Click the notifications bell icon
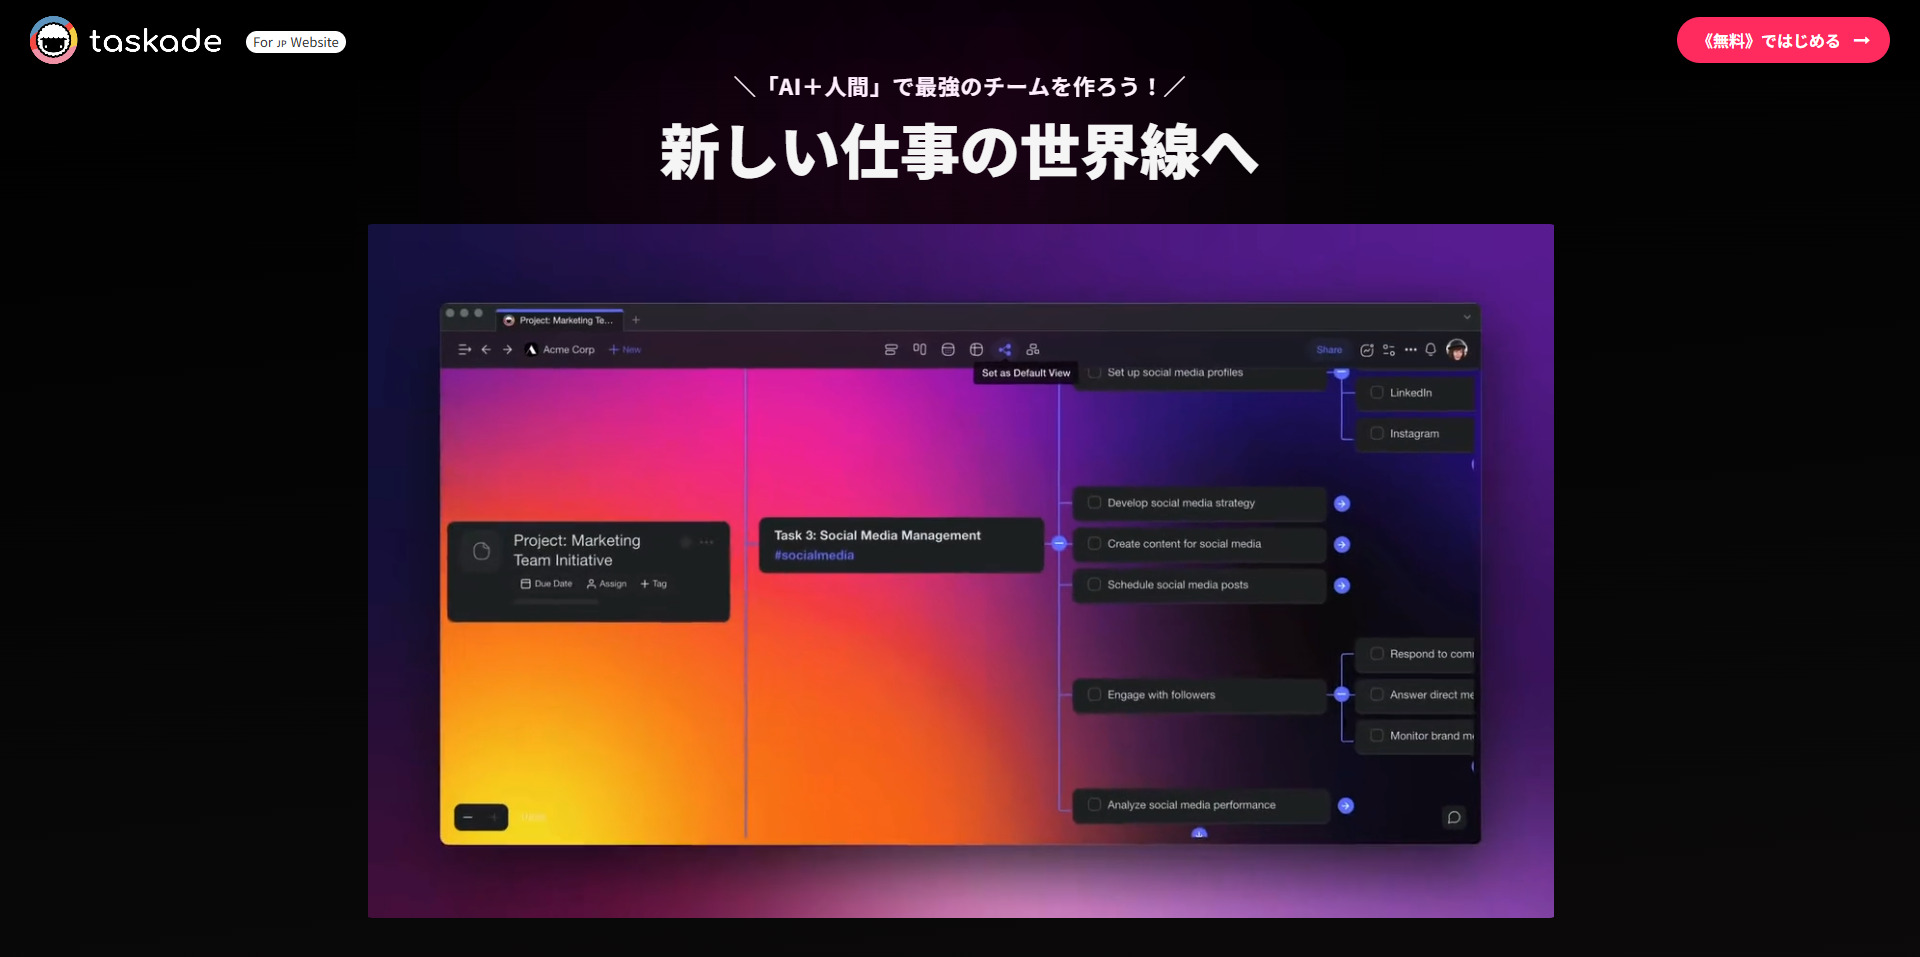 click(x=1430, y=350)
